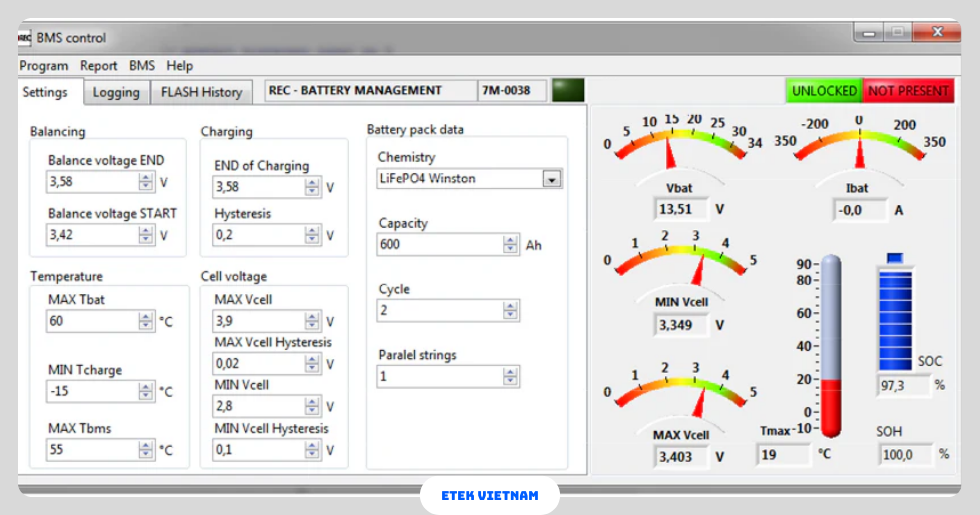Click the MAX Tbat value field

coord(91,322)
